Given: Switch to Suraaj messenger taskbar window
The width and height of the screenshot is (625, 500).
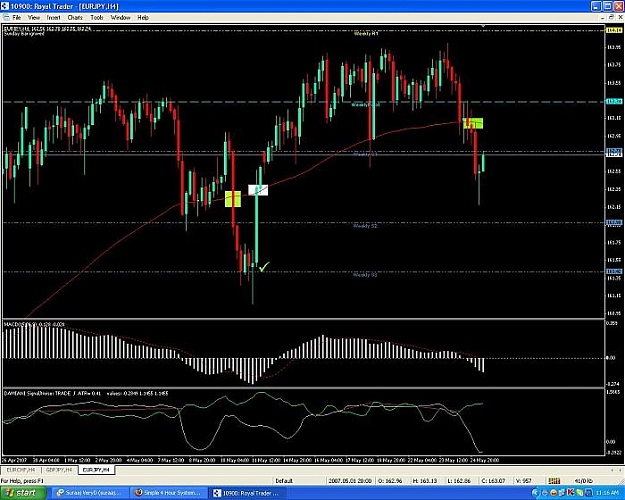Looking at the screenshot, I should [92, 493].
